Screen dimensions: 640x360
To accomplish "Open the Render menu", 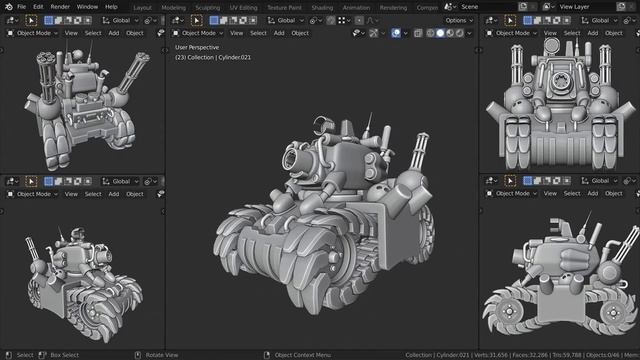I will coord(60,7).
